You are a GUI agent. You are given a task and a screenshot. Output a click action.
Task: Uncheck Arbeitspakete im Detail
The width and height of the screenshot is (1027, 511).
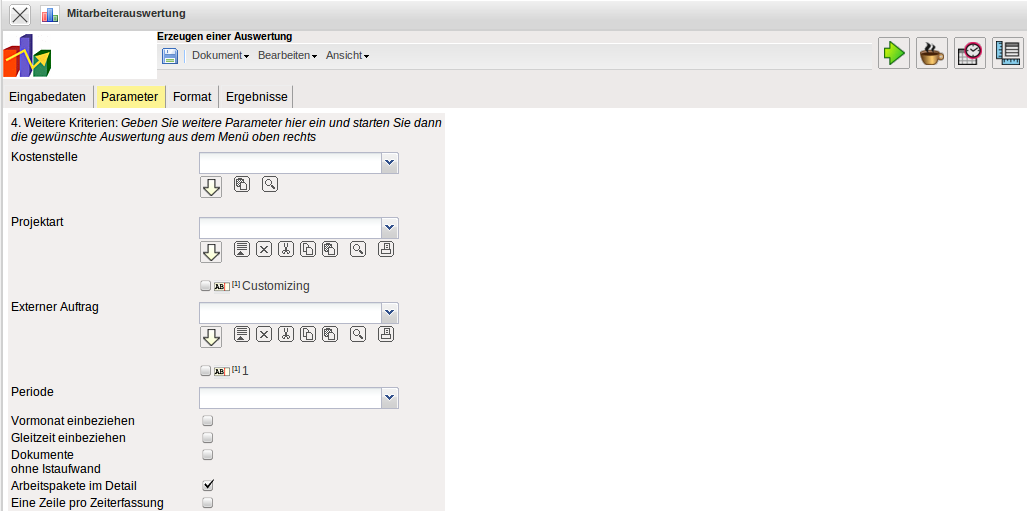[208, 486]
